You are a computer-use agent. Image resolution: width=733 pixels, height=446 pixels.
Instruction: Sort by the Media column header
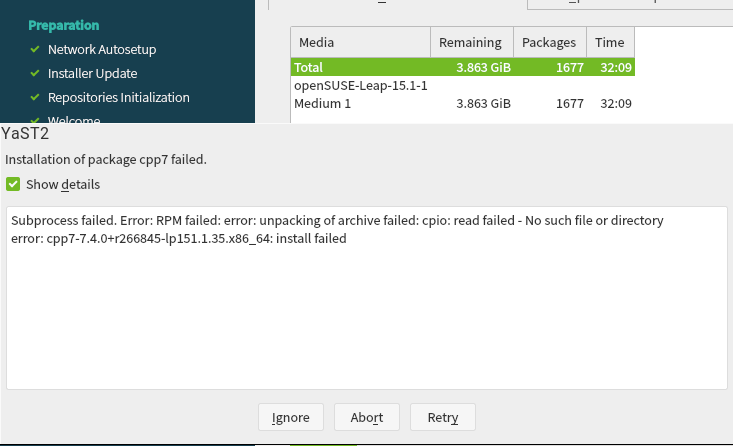pyautogui.click(x=360, y=43)
